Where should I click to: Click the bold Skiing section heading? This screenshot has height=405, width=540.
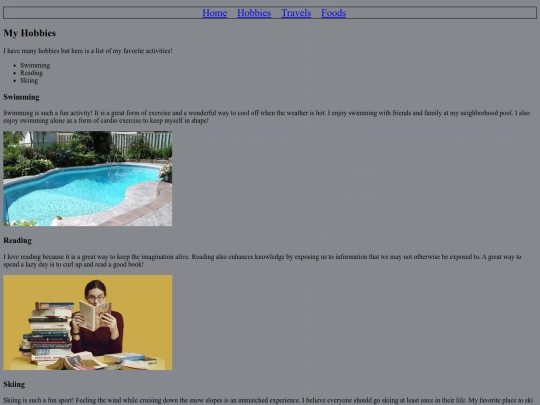14,384
